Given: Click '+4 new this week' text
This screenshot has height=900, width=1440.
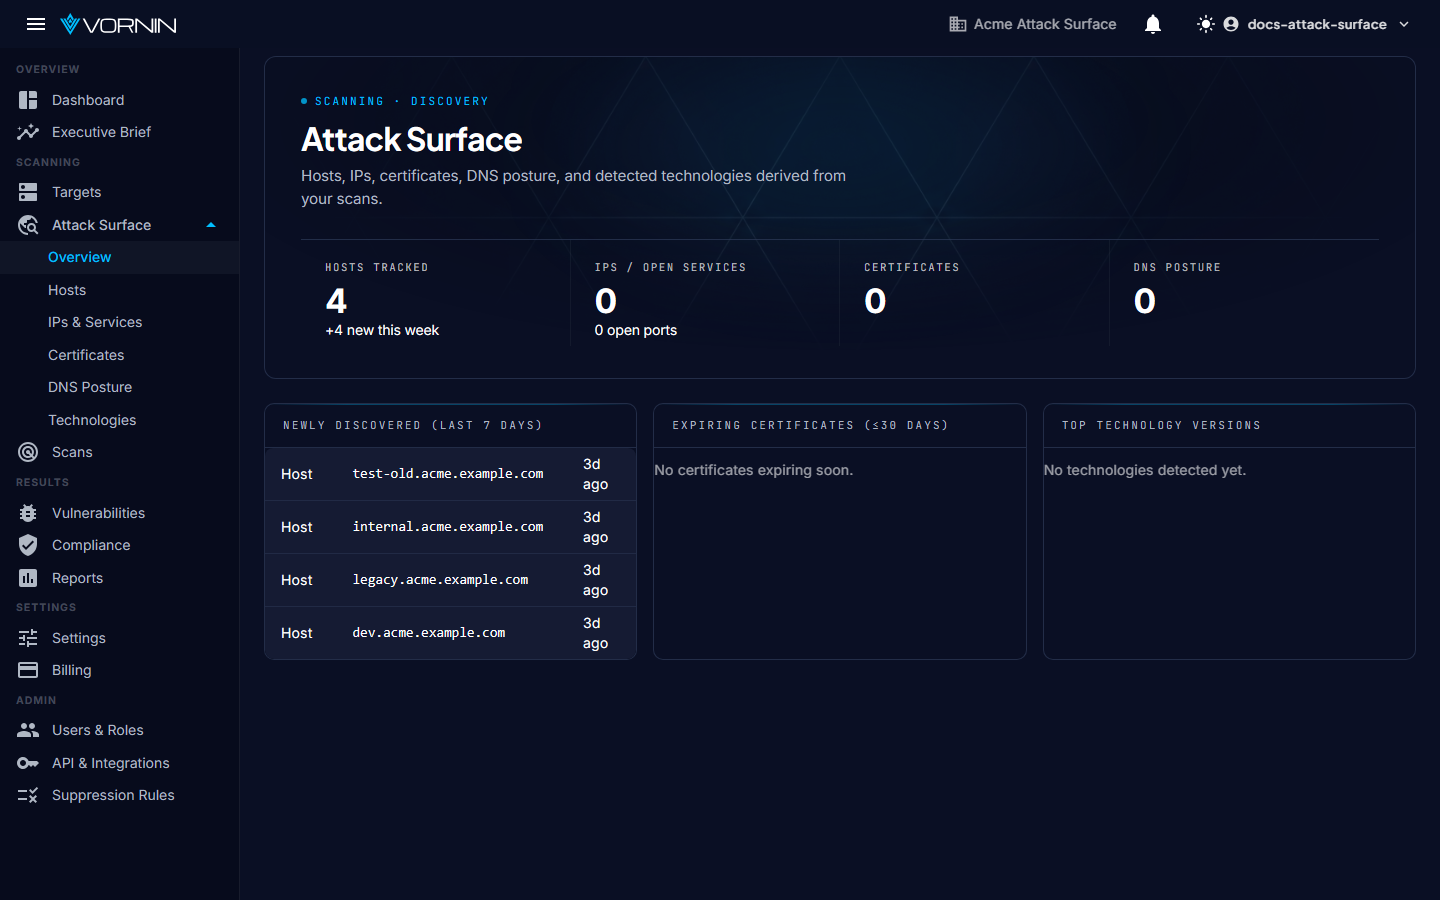Looking at the screenshot, I should tap(382, 330).
